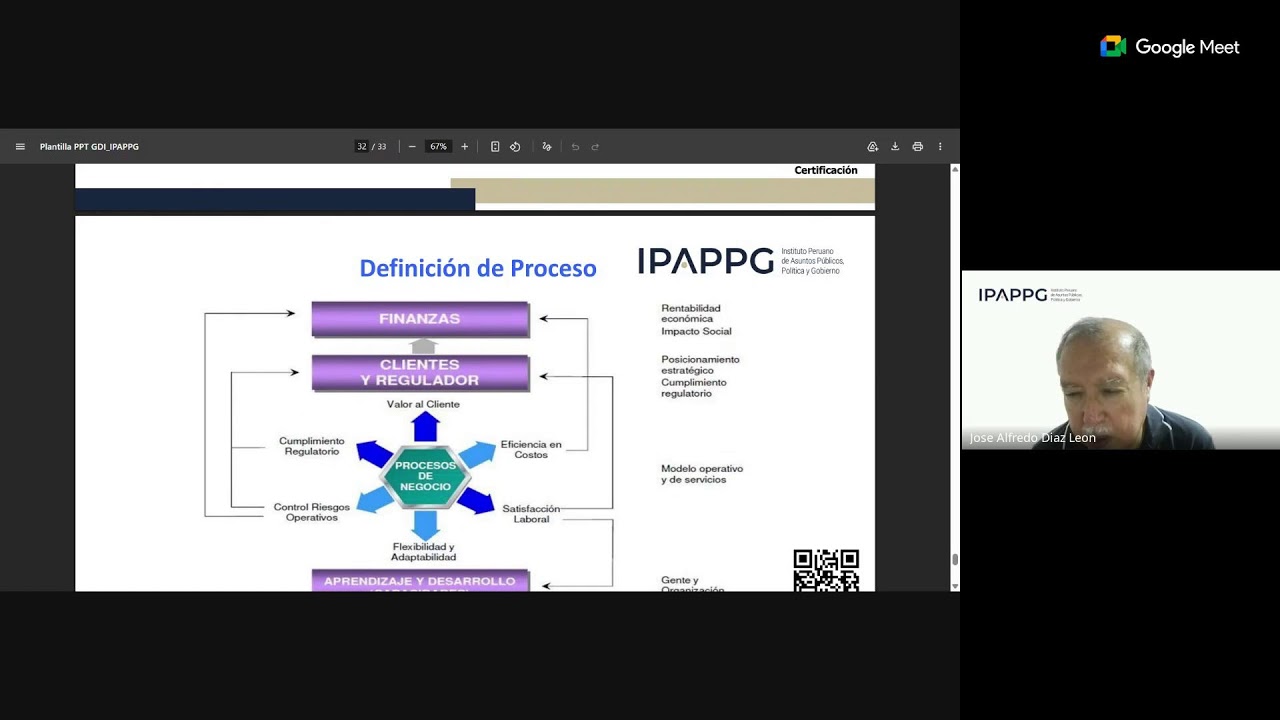Rotate the document counterclockwise
This screenshot has width=1280, height=720.
[x=515, y=147]
